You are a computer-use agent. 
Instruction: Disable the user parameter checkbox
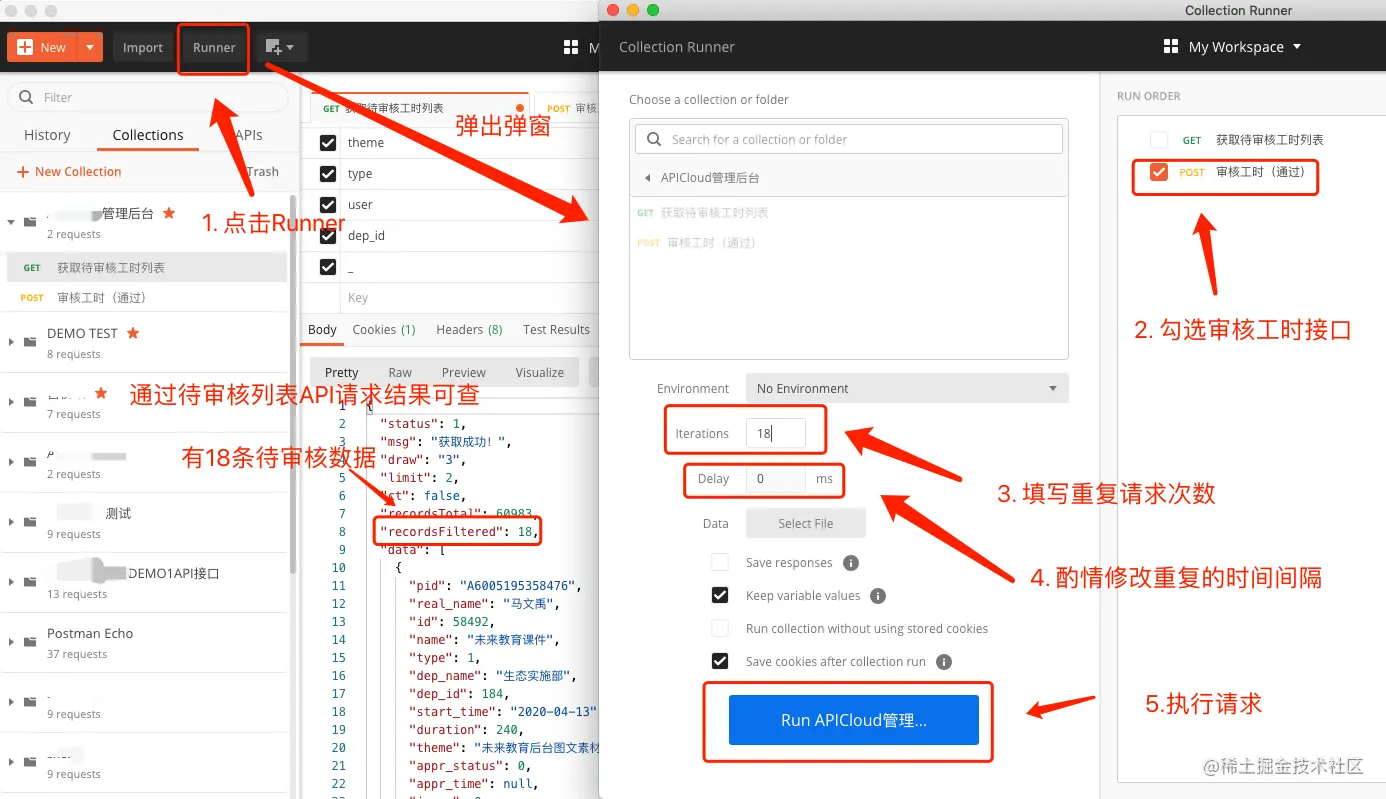[x=328, y=205]
